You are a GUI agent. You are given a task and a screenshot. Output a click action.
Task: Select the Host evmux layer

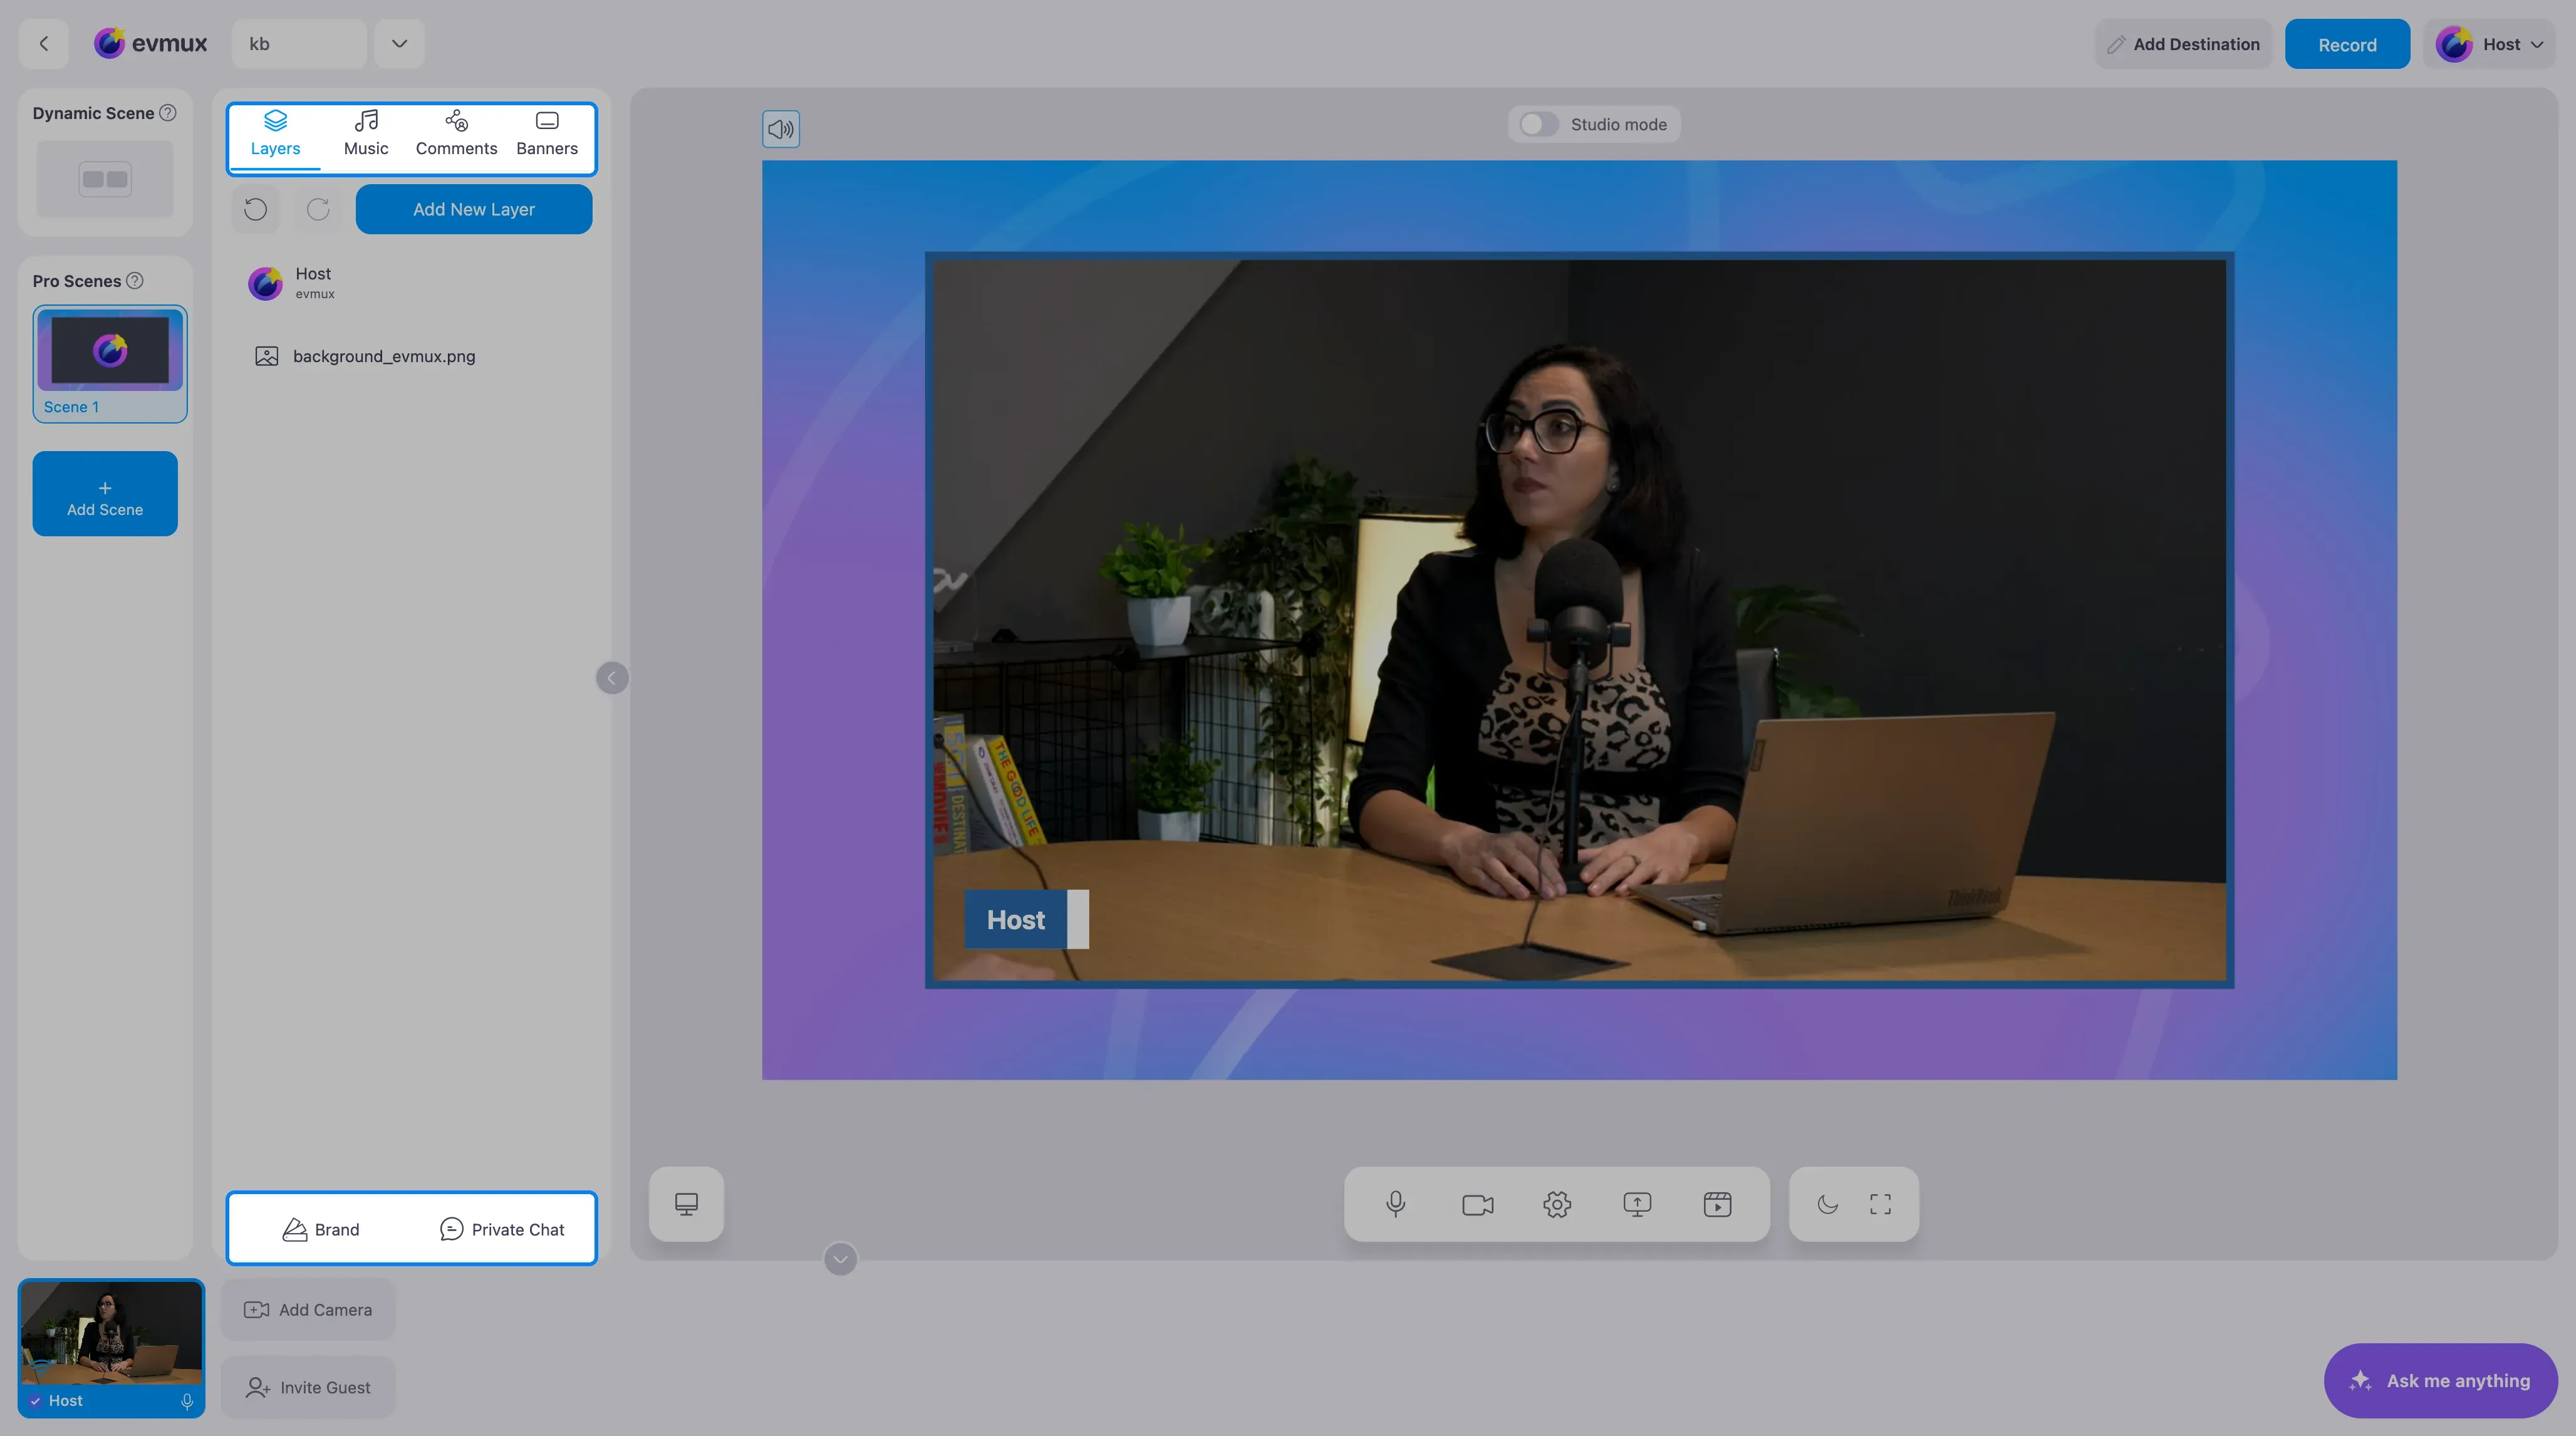[412, 283]
